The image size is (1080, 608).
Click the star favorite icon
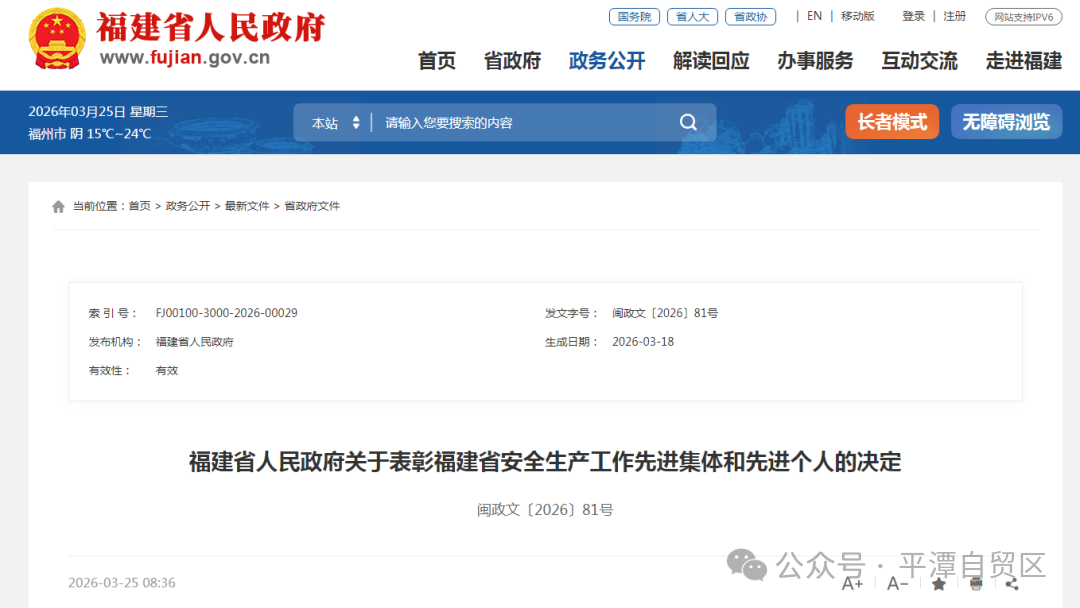pyautogui.click(x=939, y=583)
